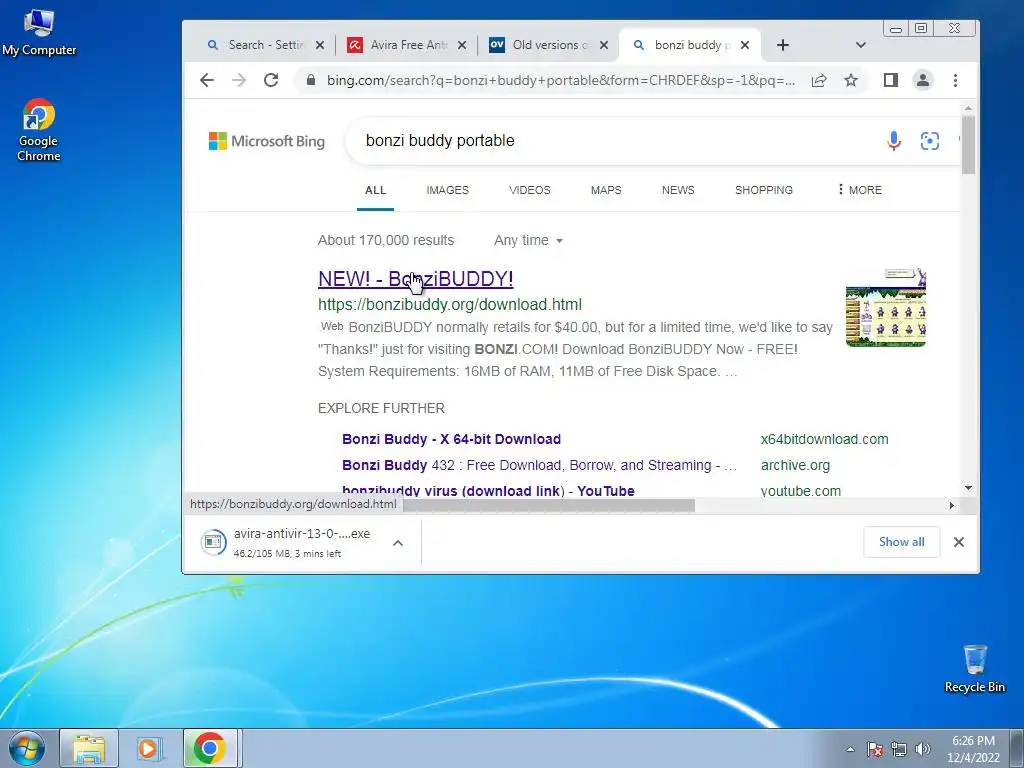Expand the tab search chevron
Image resolution: width=1024 pixels, height=768 pixels.
click(861, 45)
